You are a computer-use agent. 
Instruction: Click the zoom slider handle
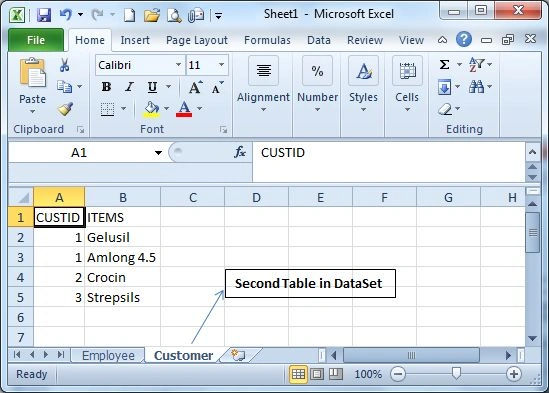pos(456,373)
